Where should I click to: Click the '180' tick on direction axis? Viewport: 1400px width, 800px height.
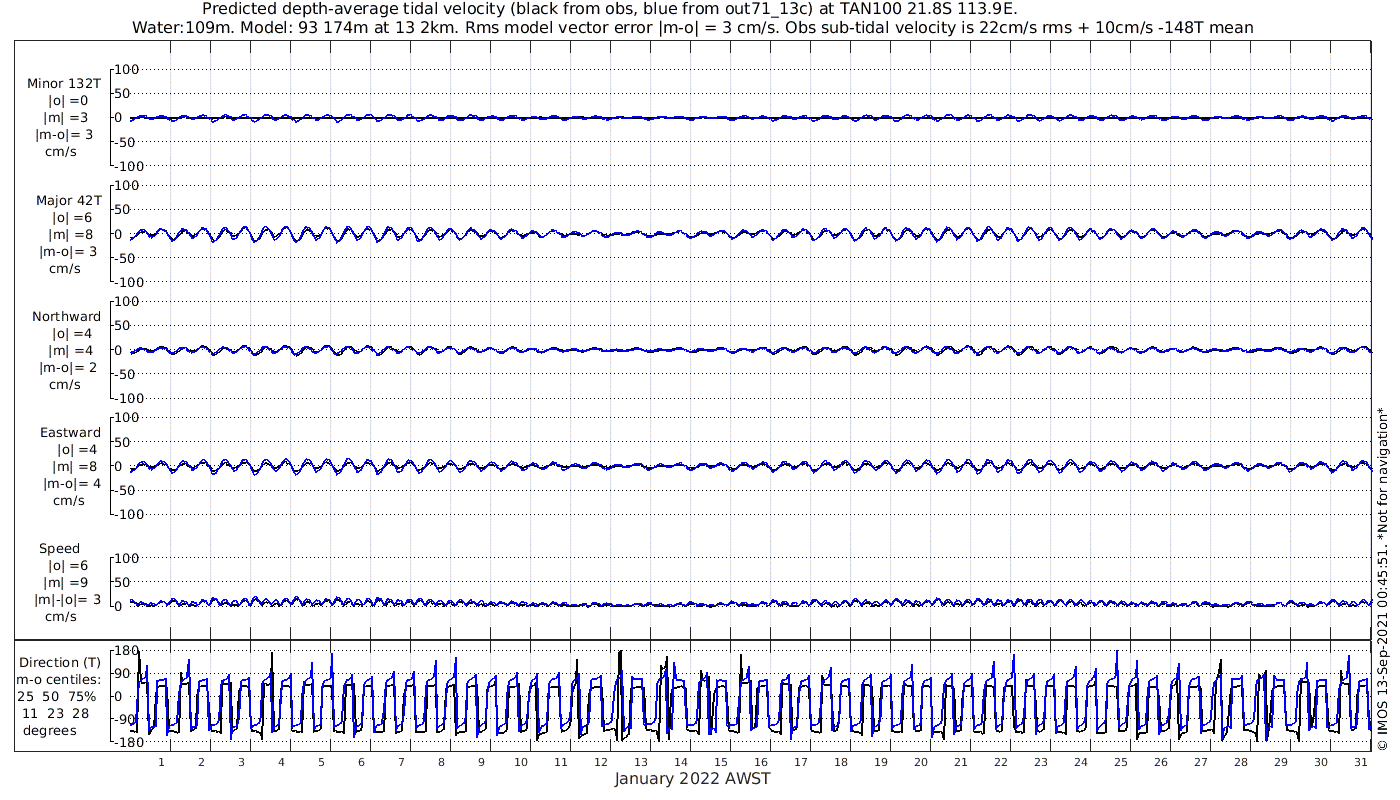pyautogui.click(x=125, y=650)
